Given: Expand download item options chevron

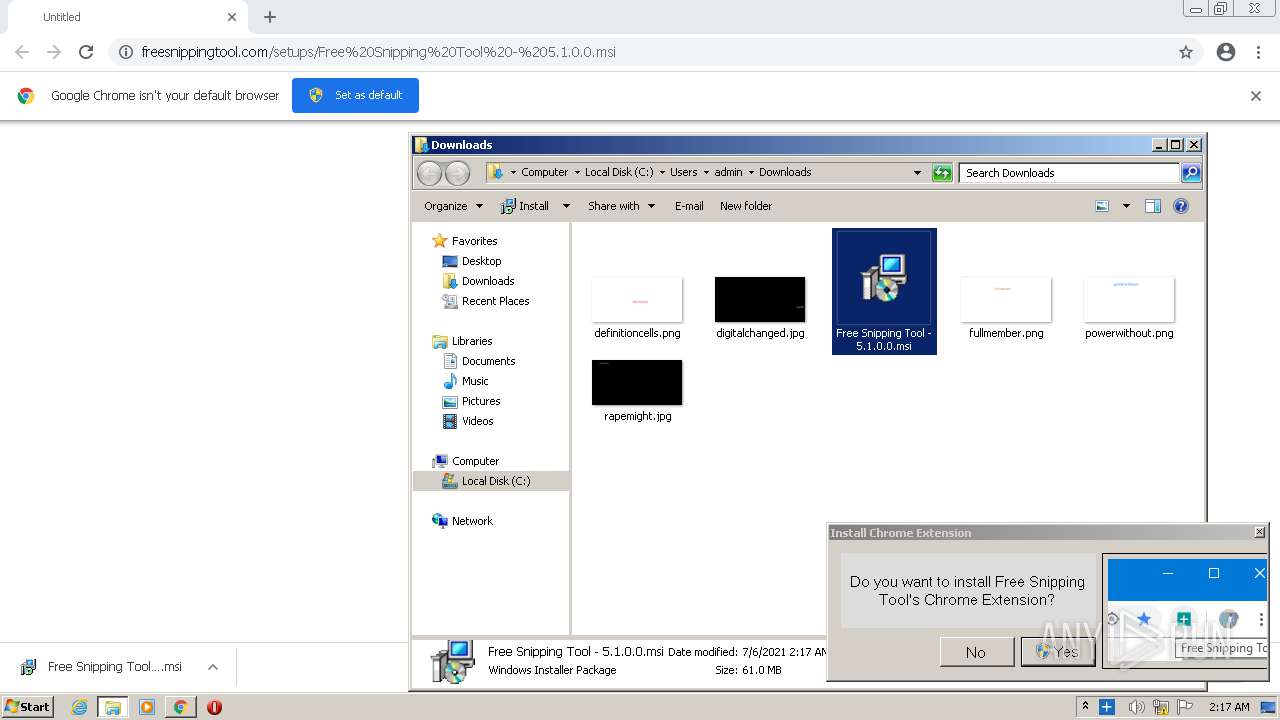Looking at the screenshot, I should [213, 667].
